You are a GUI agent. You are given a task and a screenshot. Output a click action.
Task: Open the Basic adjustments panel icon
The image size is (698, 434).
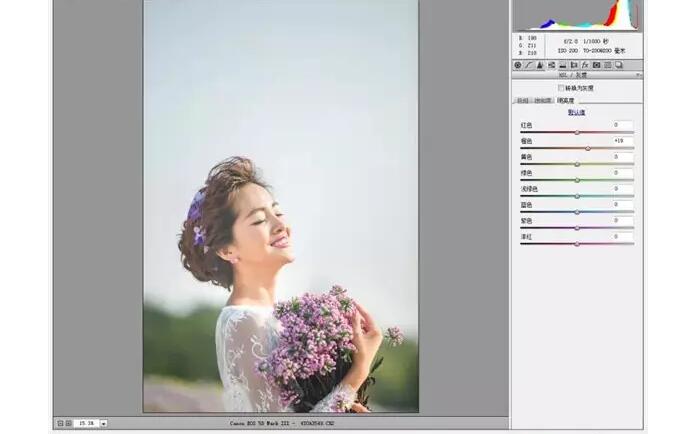click(518, 65)
